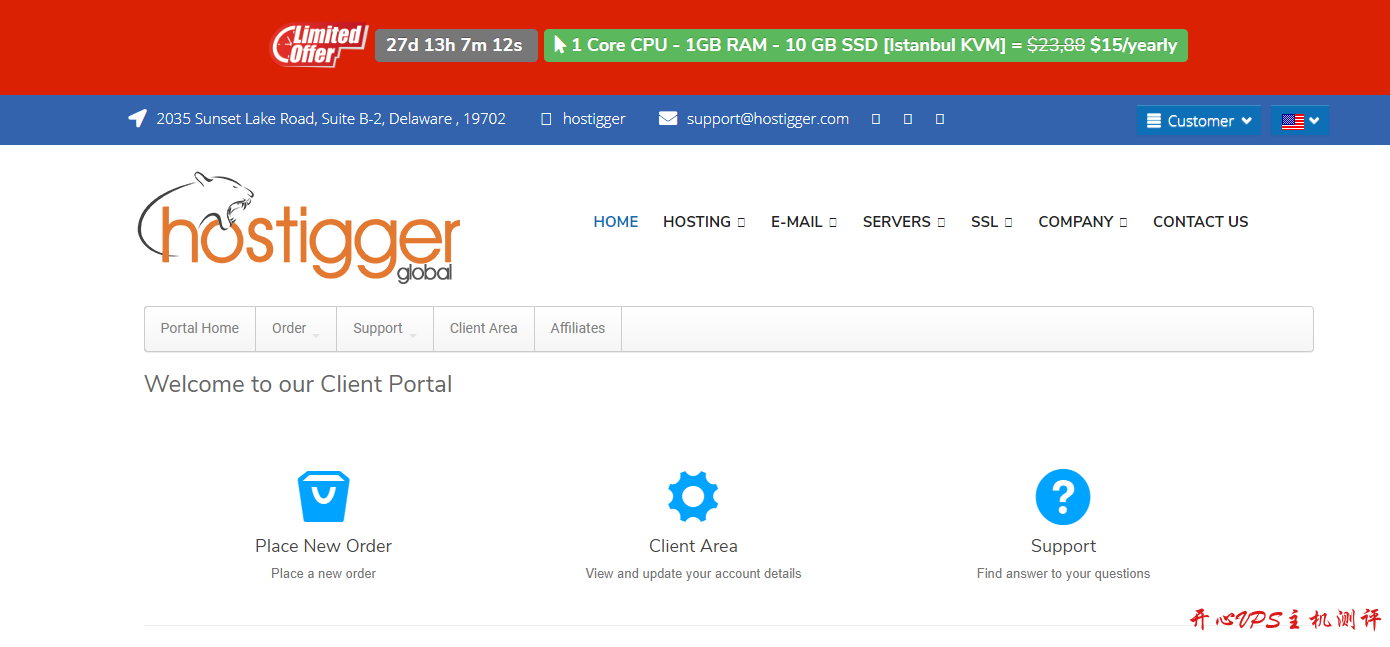Open the Customer dropdown menu
1390x647 pixels.
[1198, 121]
